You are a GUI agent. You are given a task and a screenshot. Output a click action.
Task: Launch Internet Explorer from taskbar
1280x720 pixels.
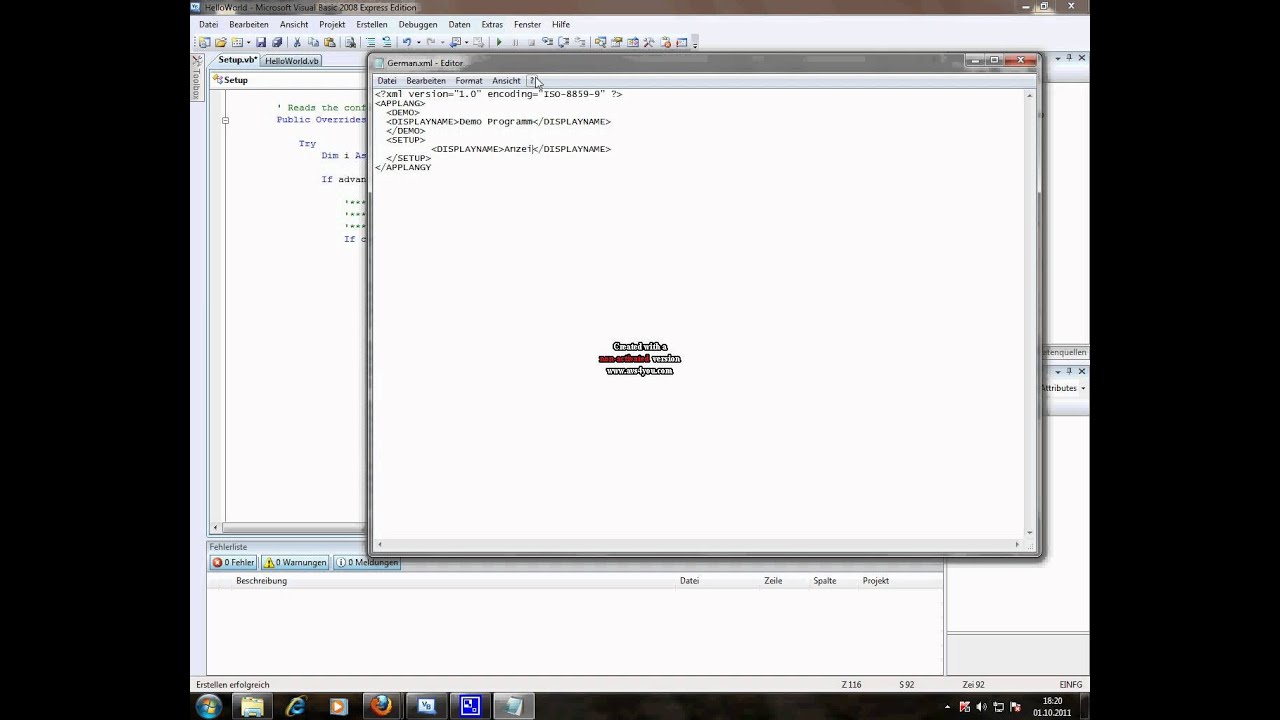click(x=295, y=707)
